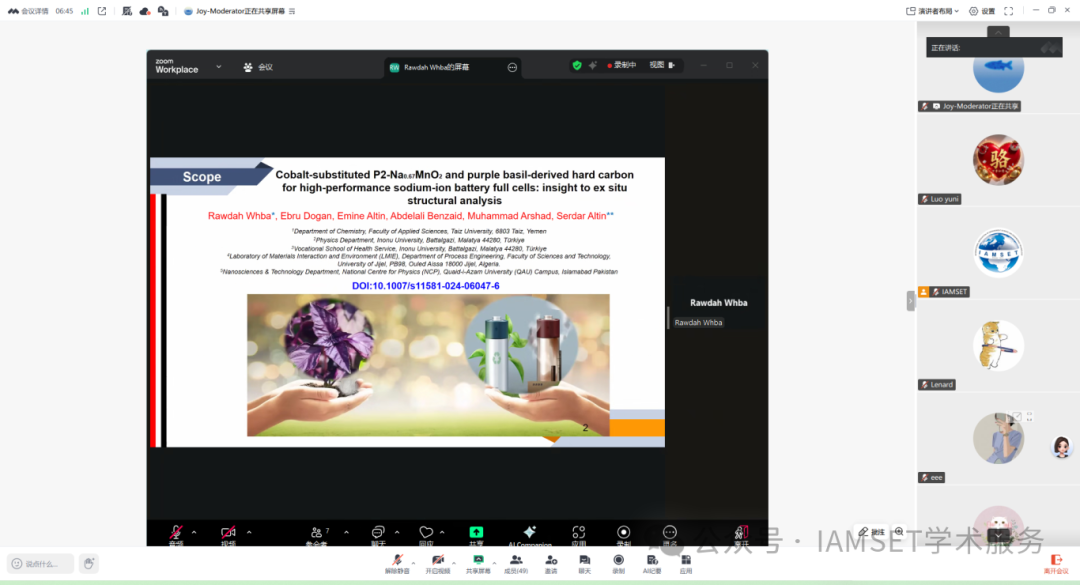The height and width of the screenshot is (585, 1080).
Task: Toggle mute in the Zoom Workplace toolbar
Action: click(176, 534)
